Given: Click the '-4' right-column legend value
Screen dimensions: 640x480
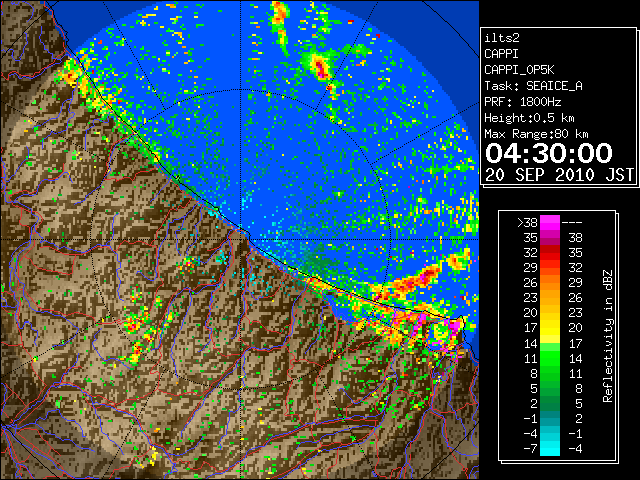Looking at the screenshot, I should pyautogui.click(x=575, y=448).
